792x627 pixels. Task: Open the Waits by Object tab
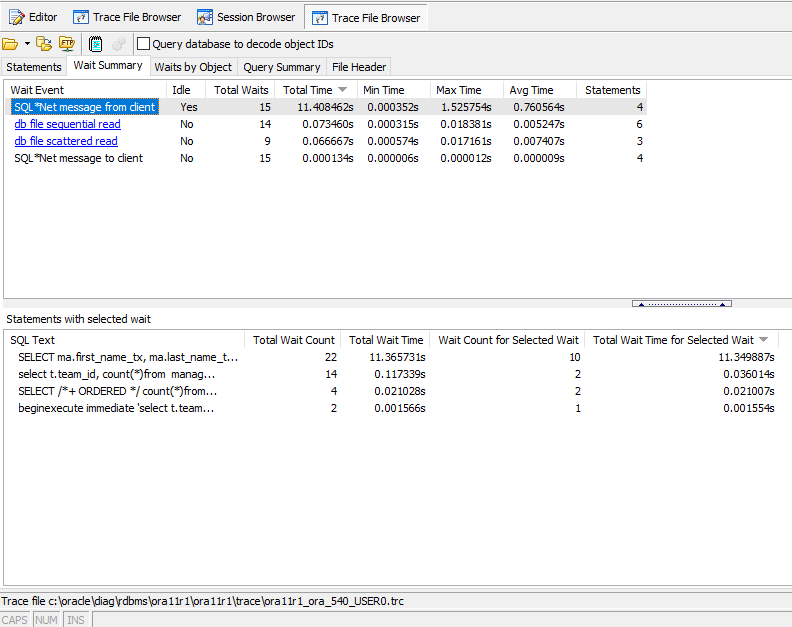[x=193, y=67]
